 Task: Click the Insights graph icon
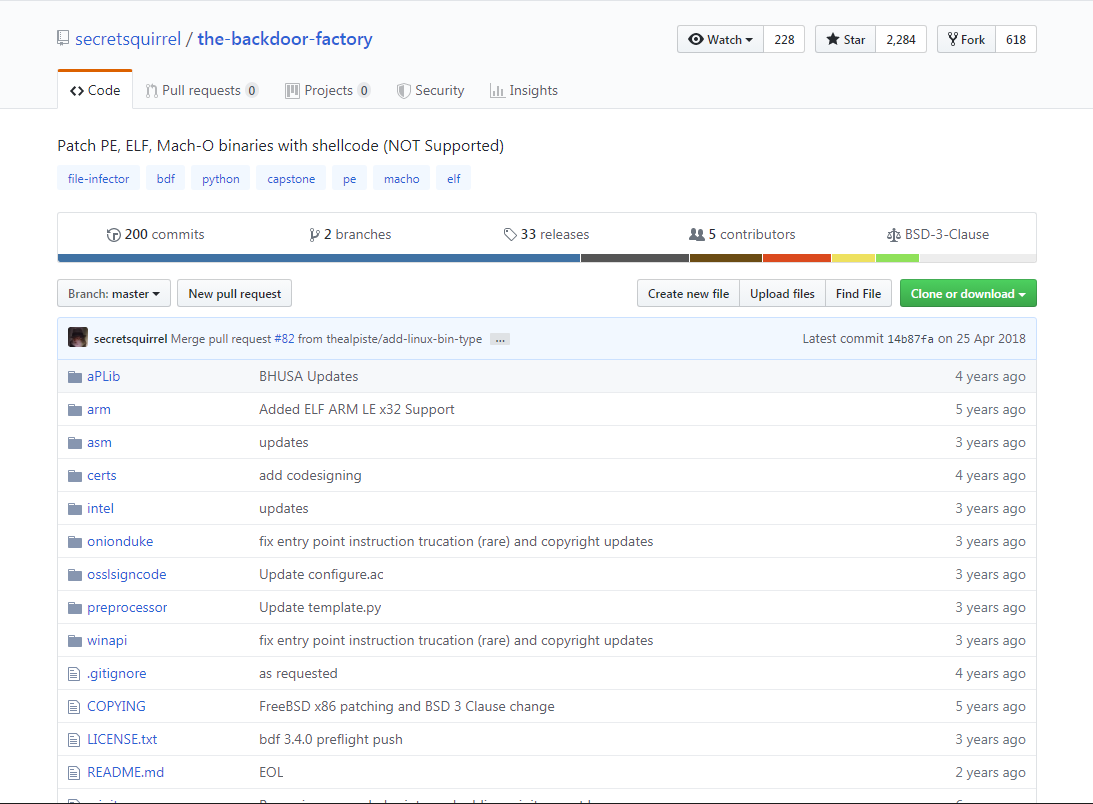tap(497, 91)
